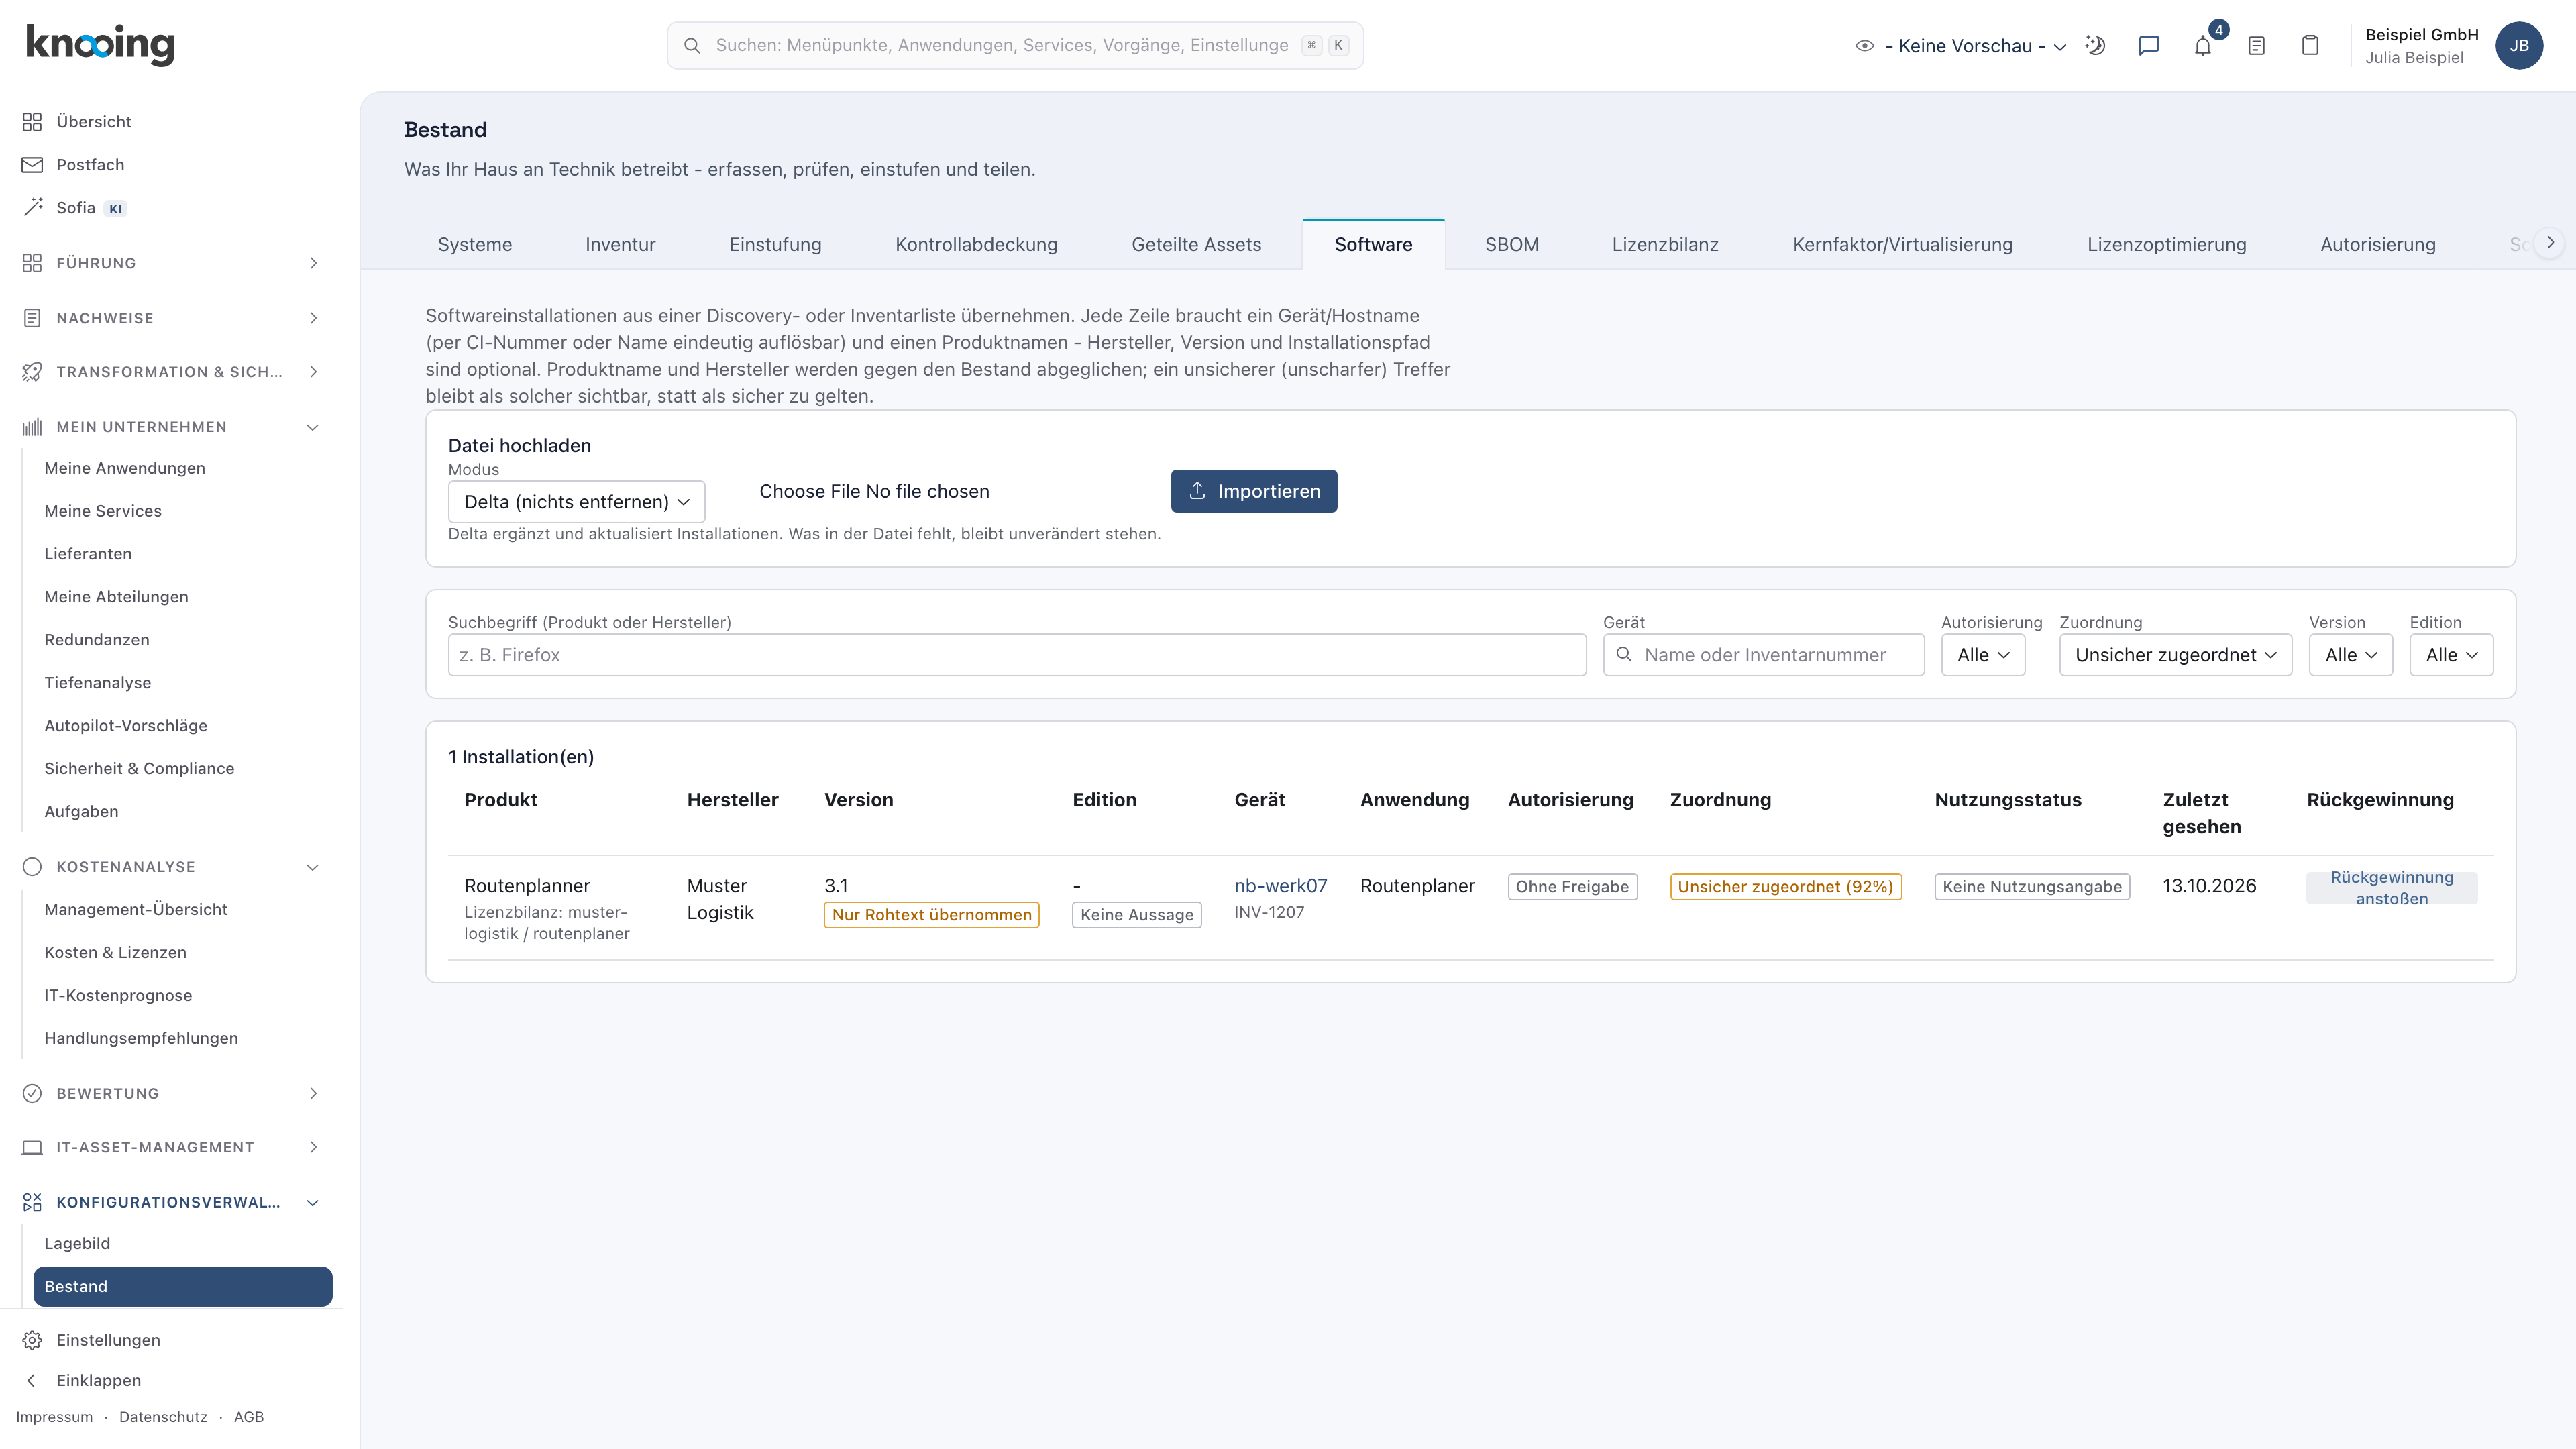The height and width of the screenshot is (1449, 2576).
Task: Switch to SBOM tab
Action: 1511,245
